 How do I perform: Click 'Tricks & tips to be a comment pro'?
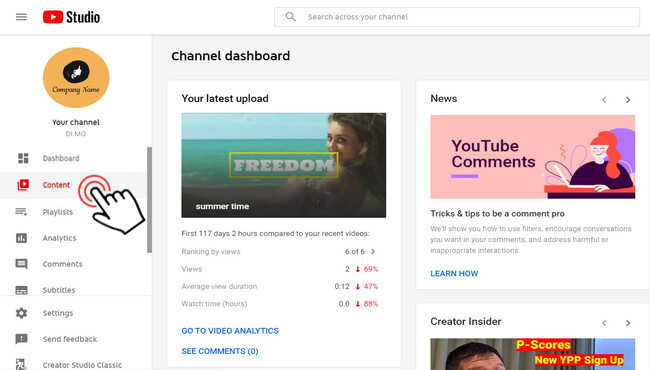tap(497, 214)
